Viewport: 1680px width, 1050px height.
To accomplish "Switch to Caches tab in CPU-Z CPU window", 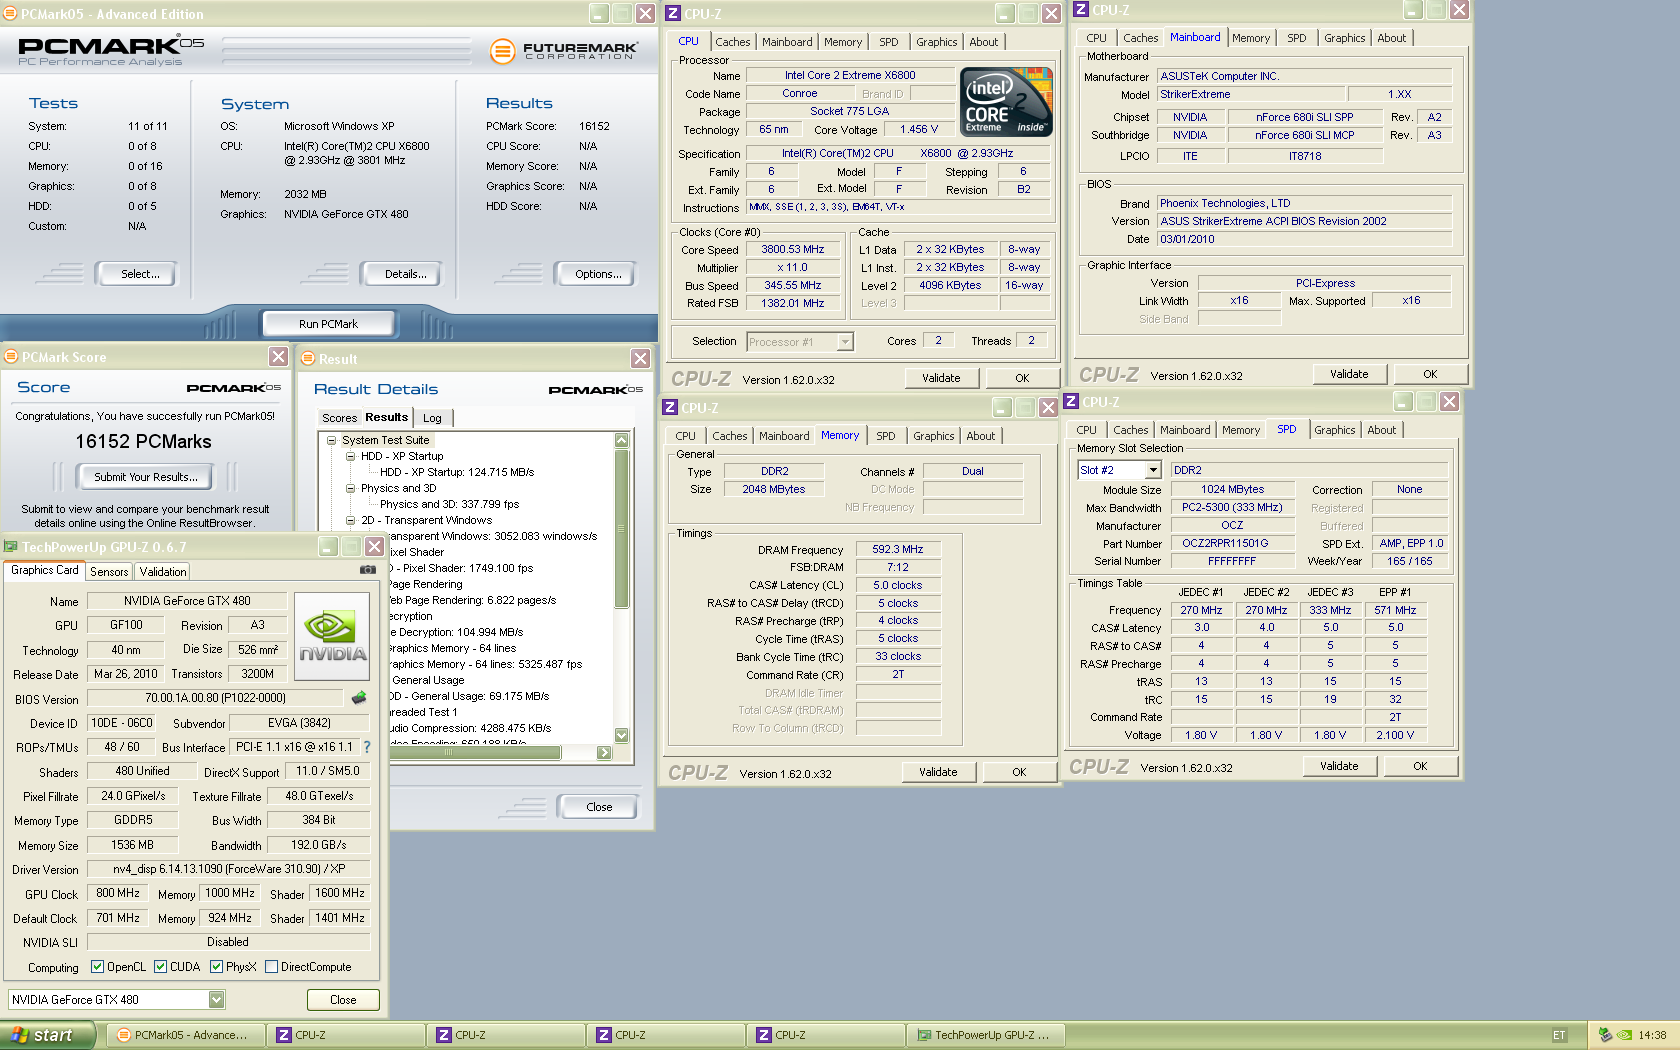I will (733, 42).
